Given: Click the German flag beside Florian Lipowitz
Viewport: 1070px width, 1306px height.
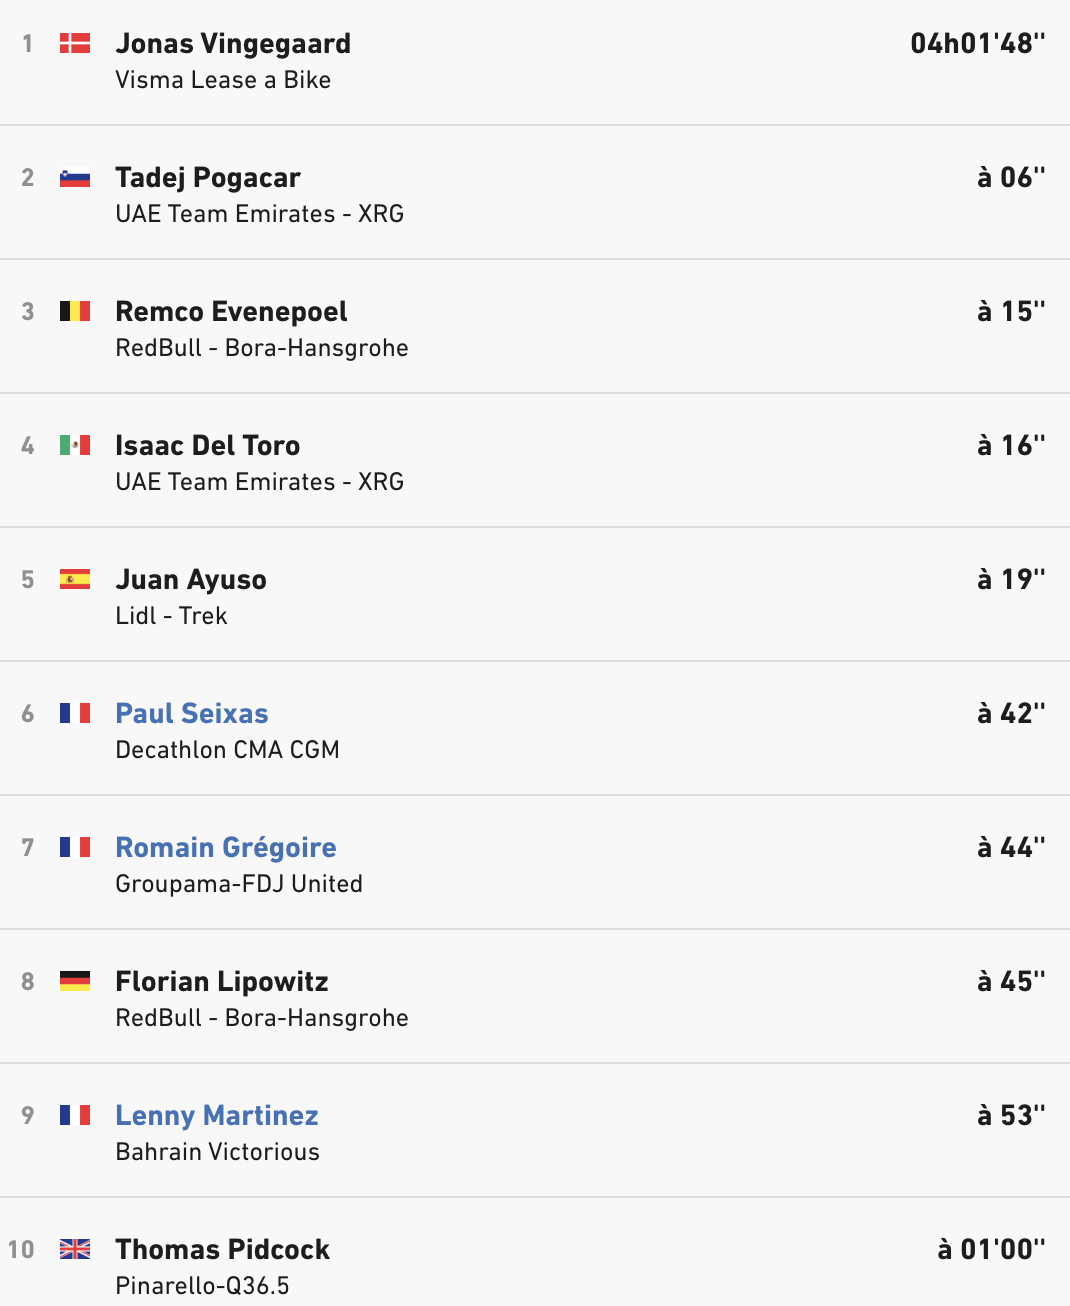Looking at the screenshot, I should click(75, 981).
